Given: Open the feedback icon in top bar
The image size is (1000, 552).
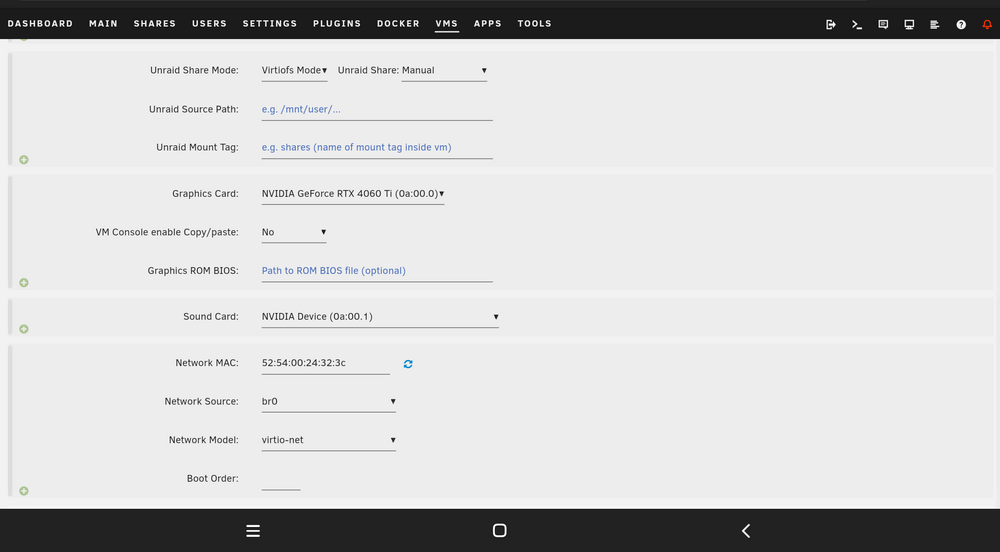Looking at the screenshot, I should tap(883, 24).
